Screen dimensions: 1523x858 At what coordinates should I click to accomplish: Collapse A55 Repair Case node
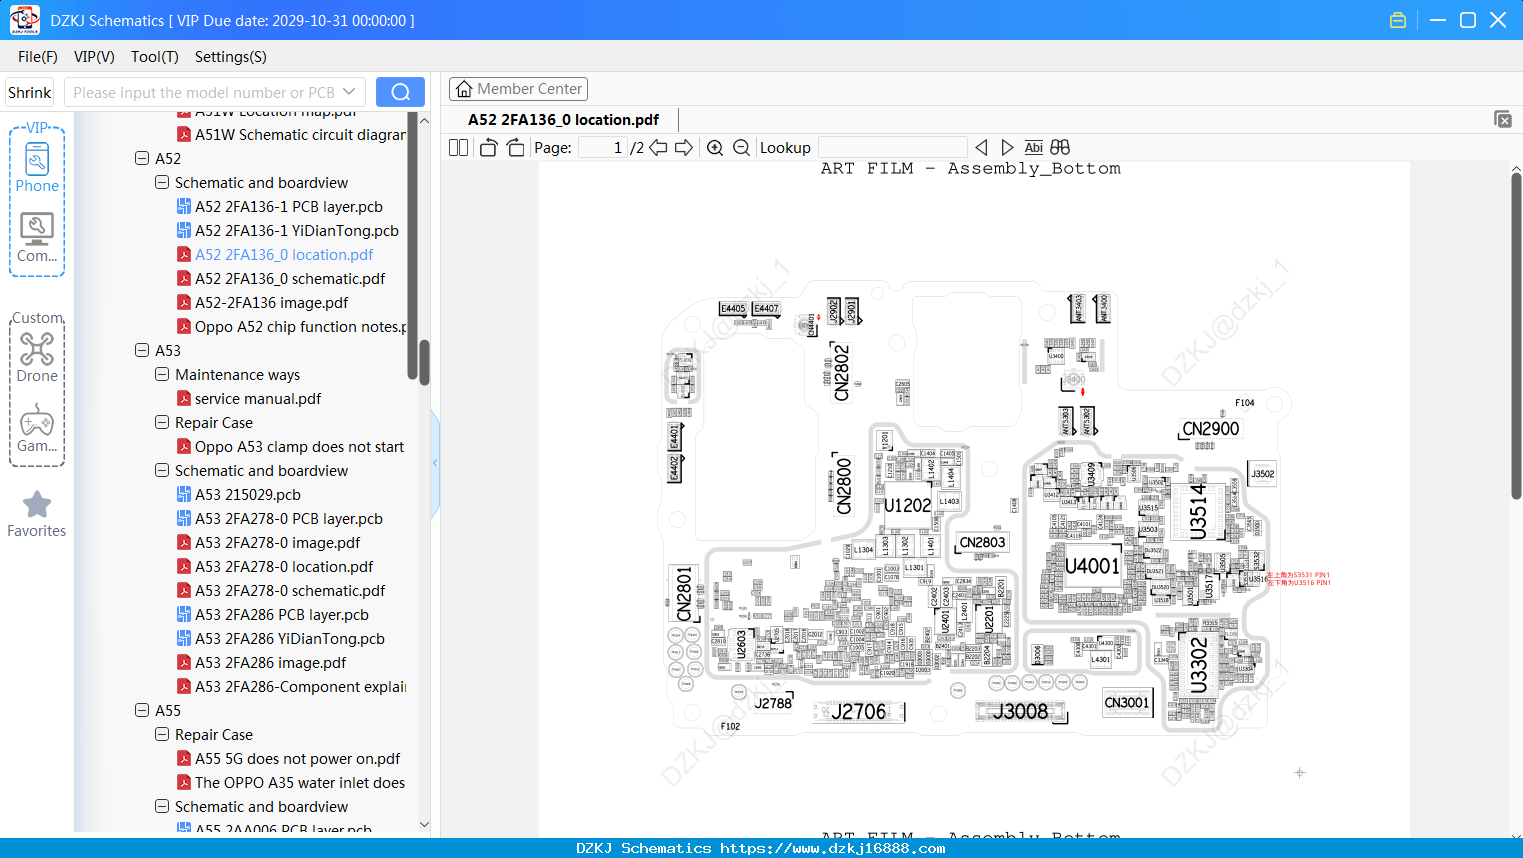point(162,735)
